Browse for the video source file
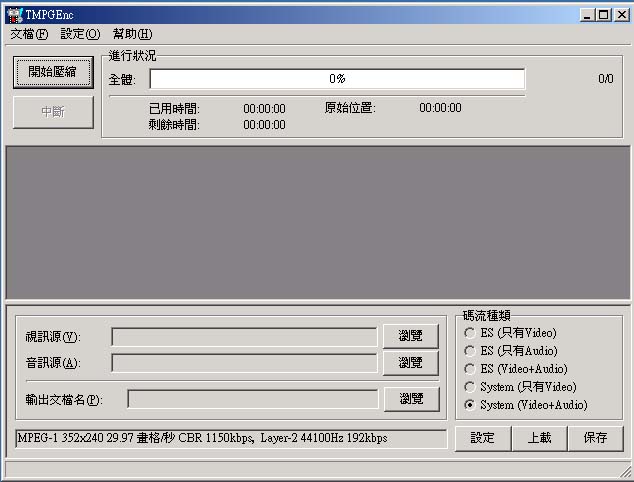 410,336
